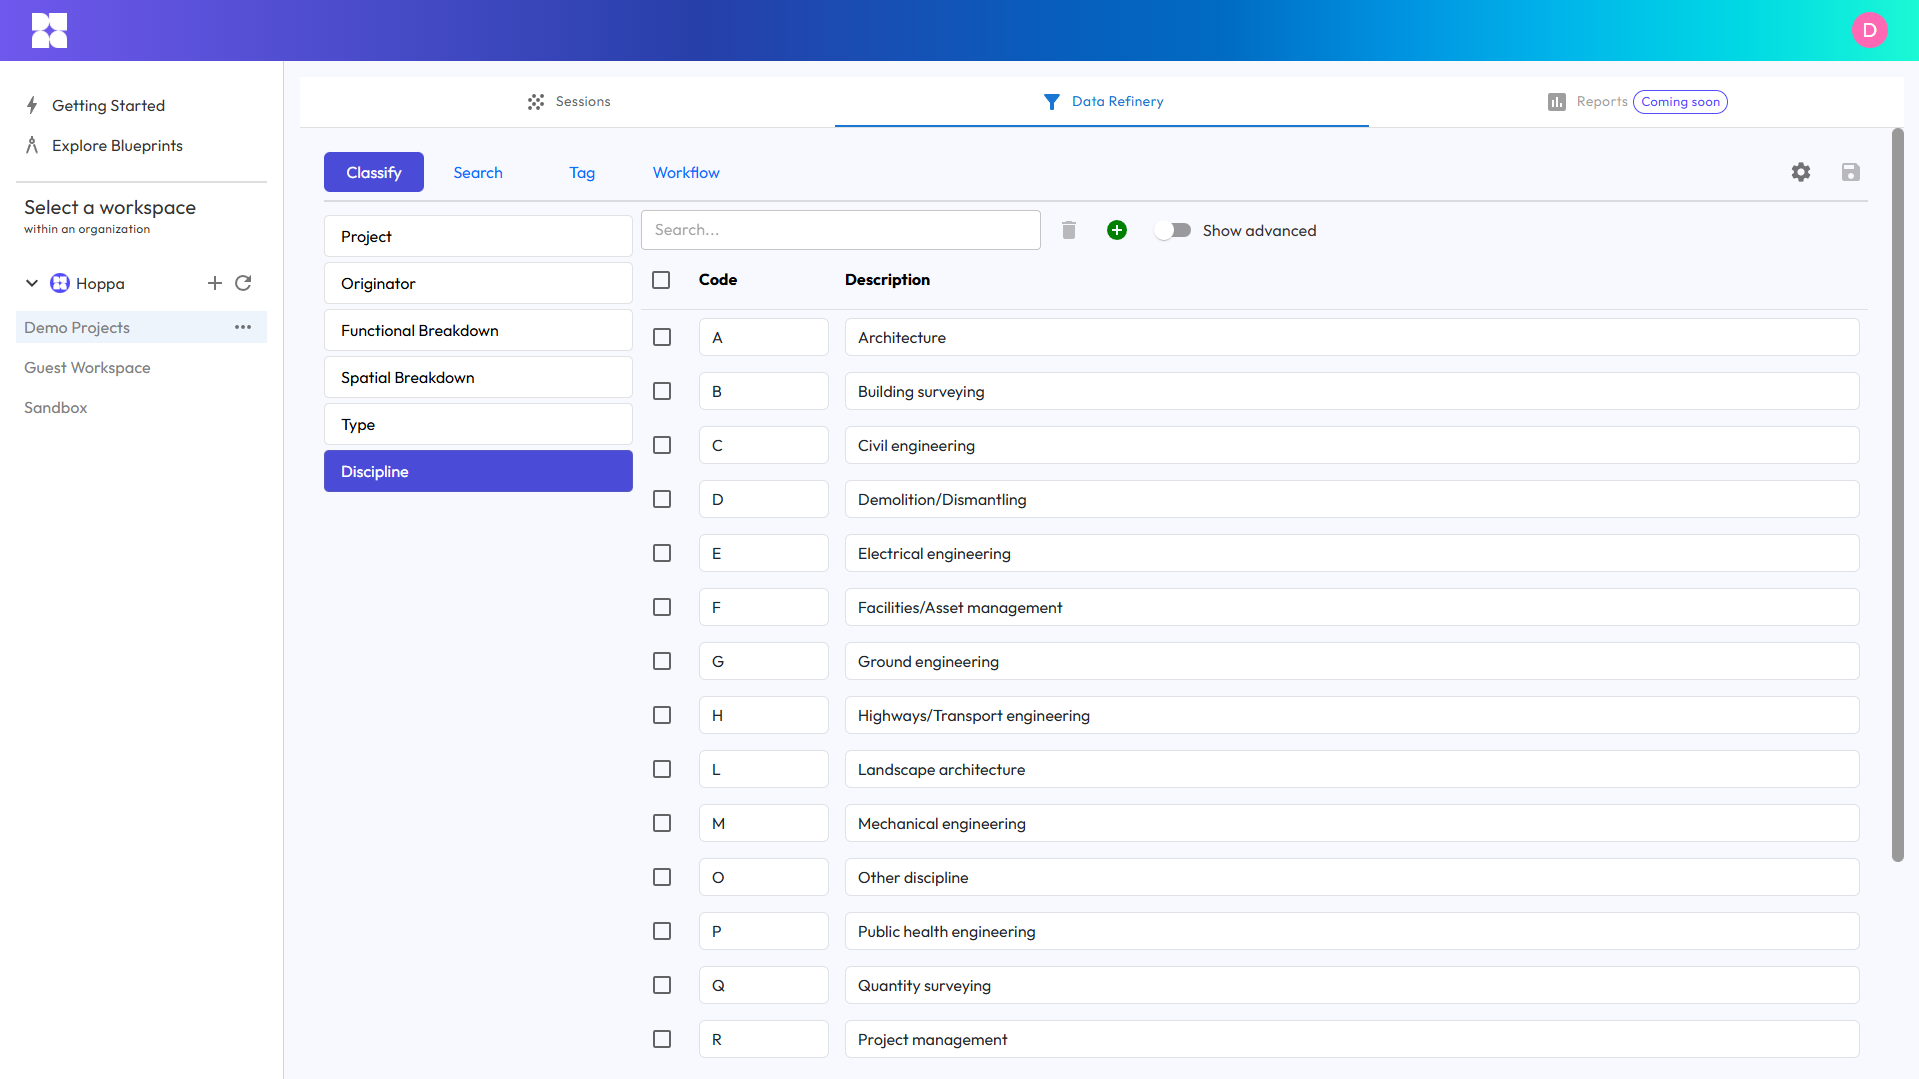Click the Search codes input field

pos(840,230)
